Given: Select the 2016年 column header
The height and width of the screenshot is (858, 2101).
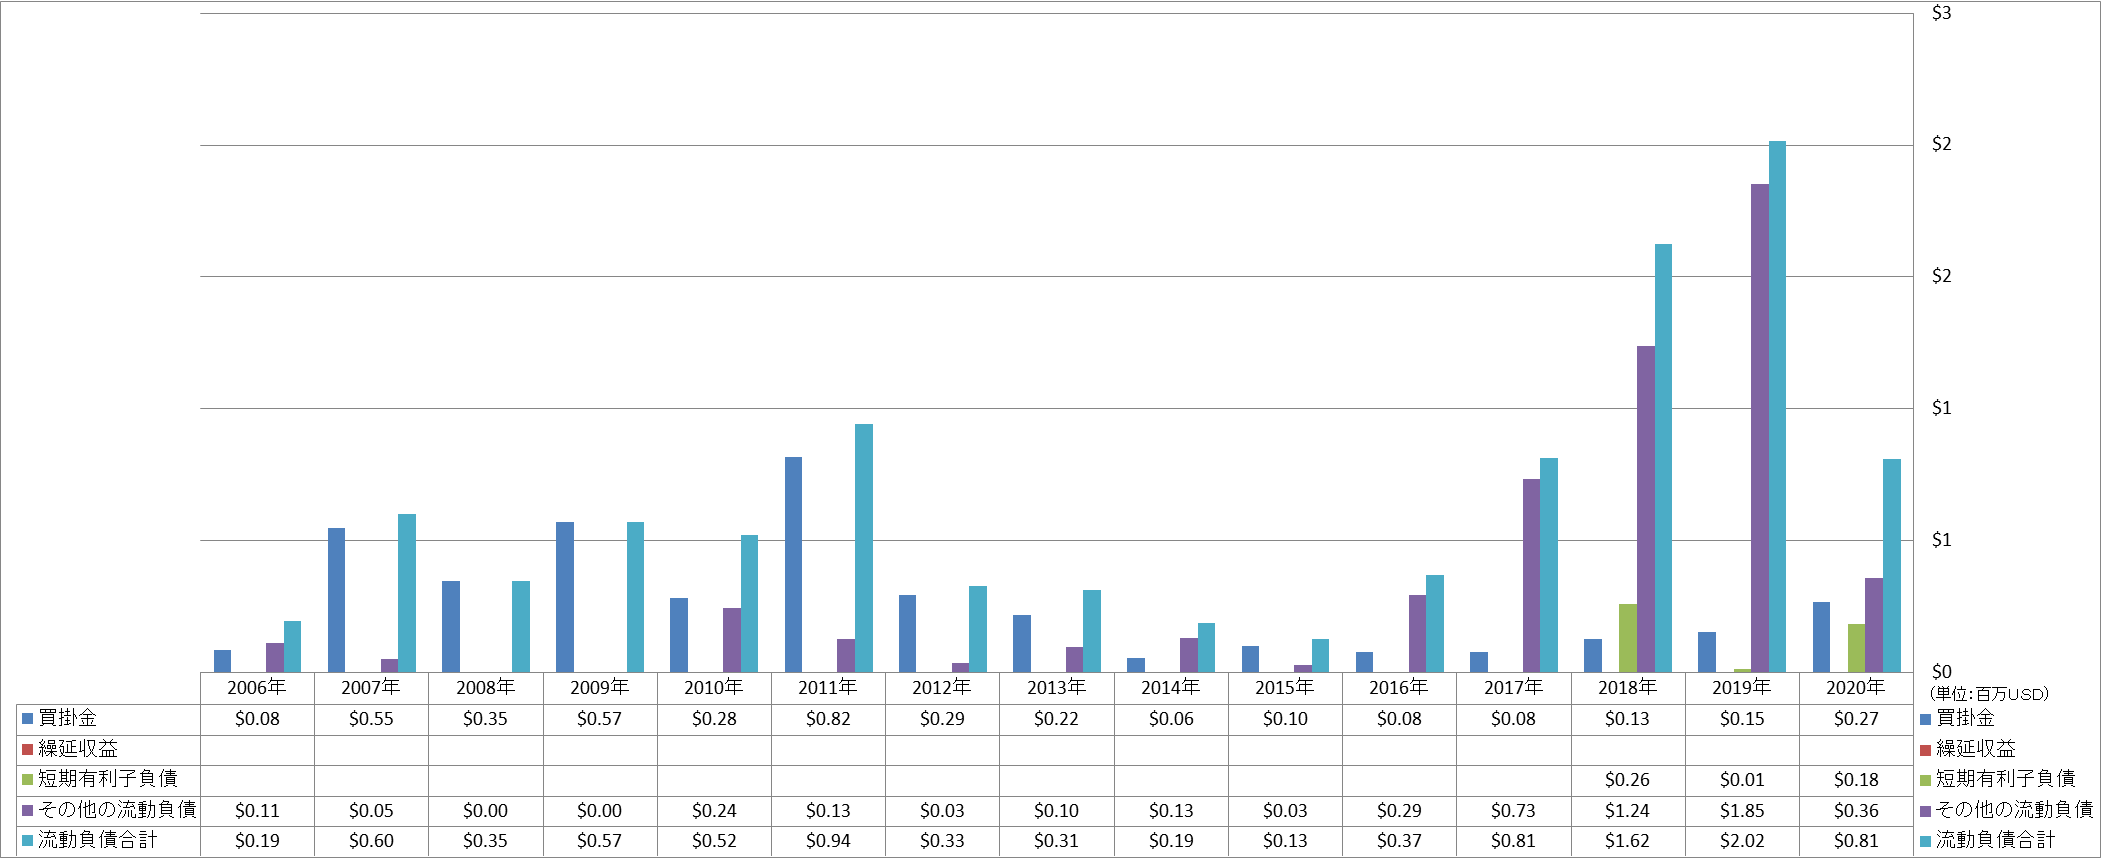Looking at the screenshot, I should point(1399,687).
